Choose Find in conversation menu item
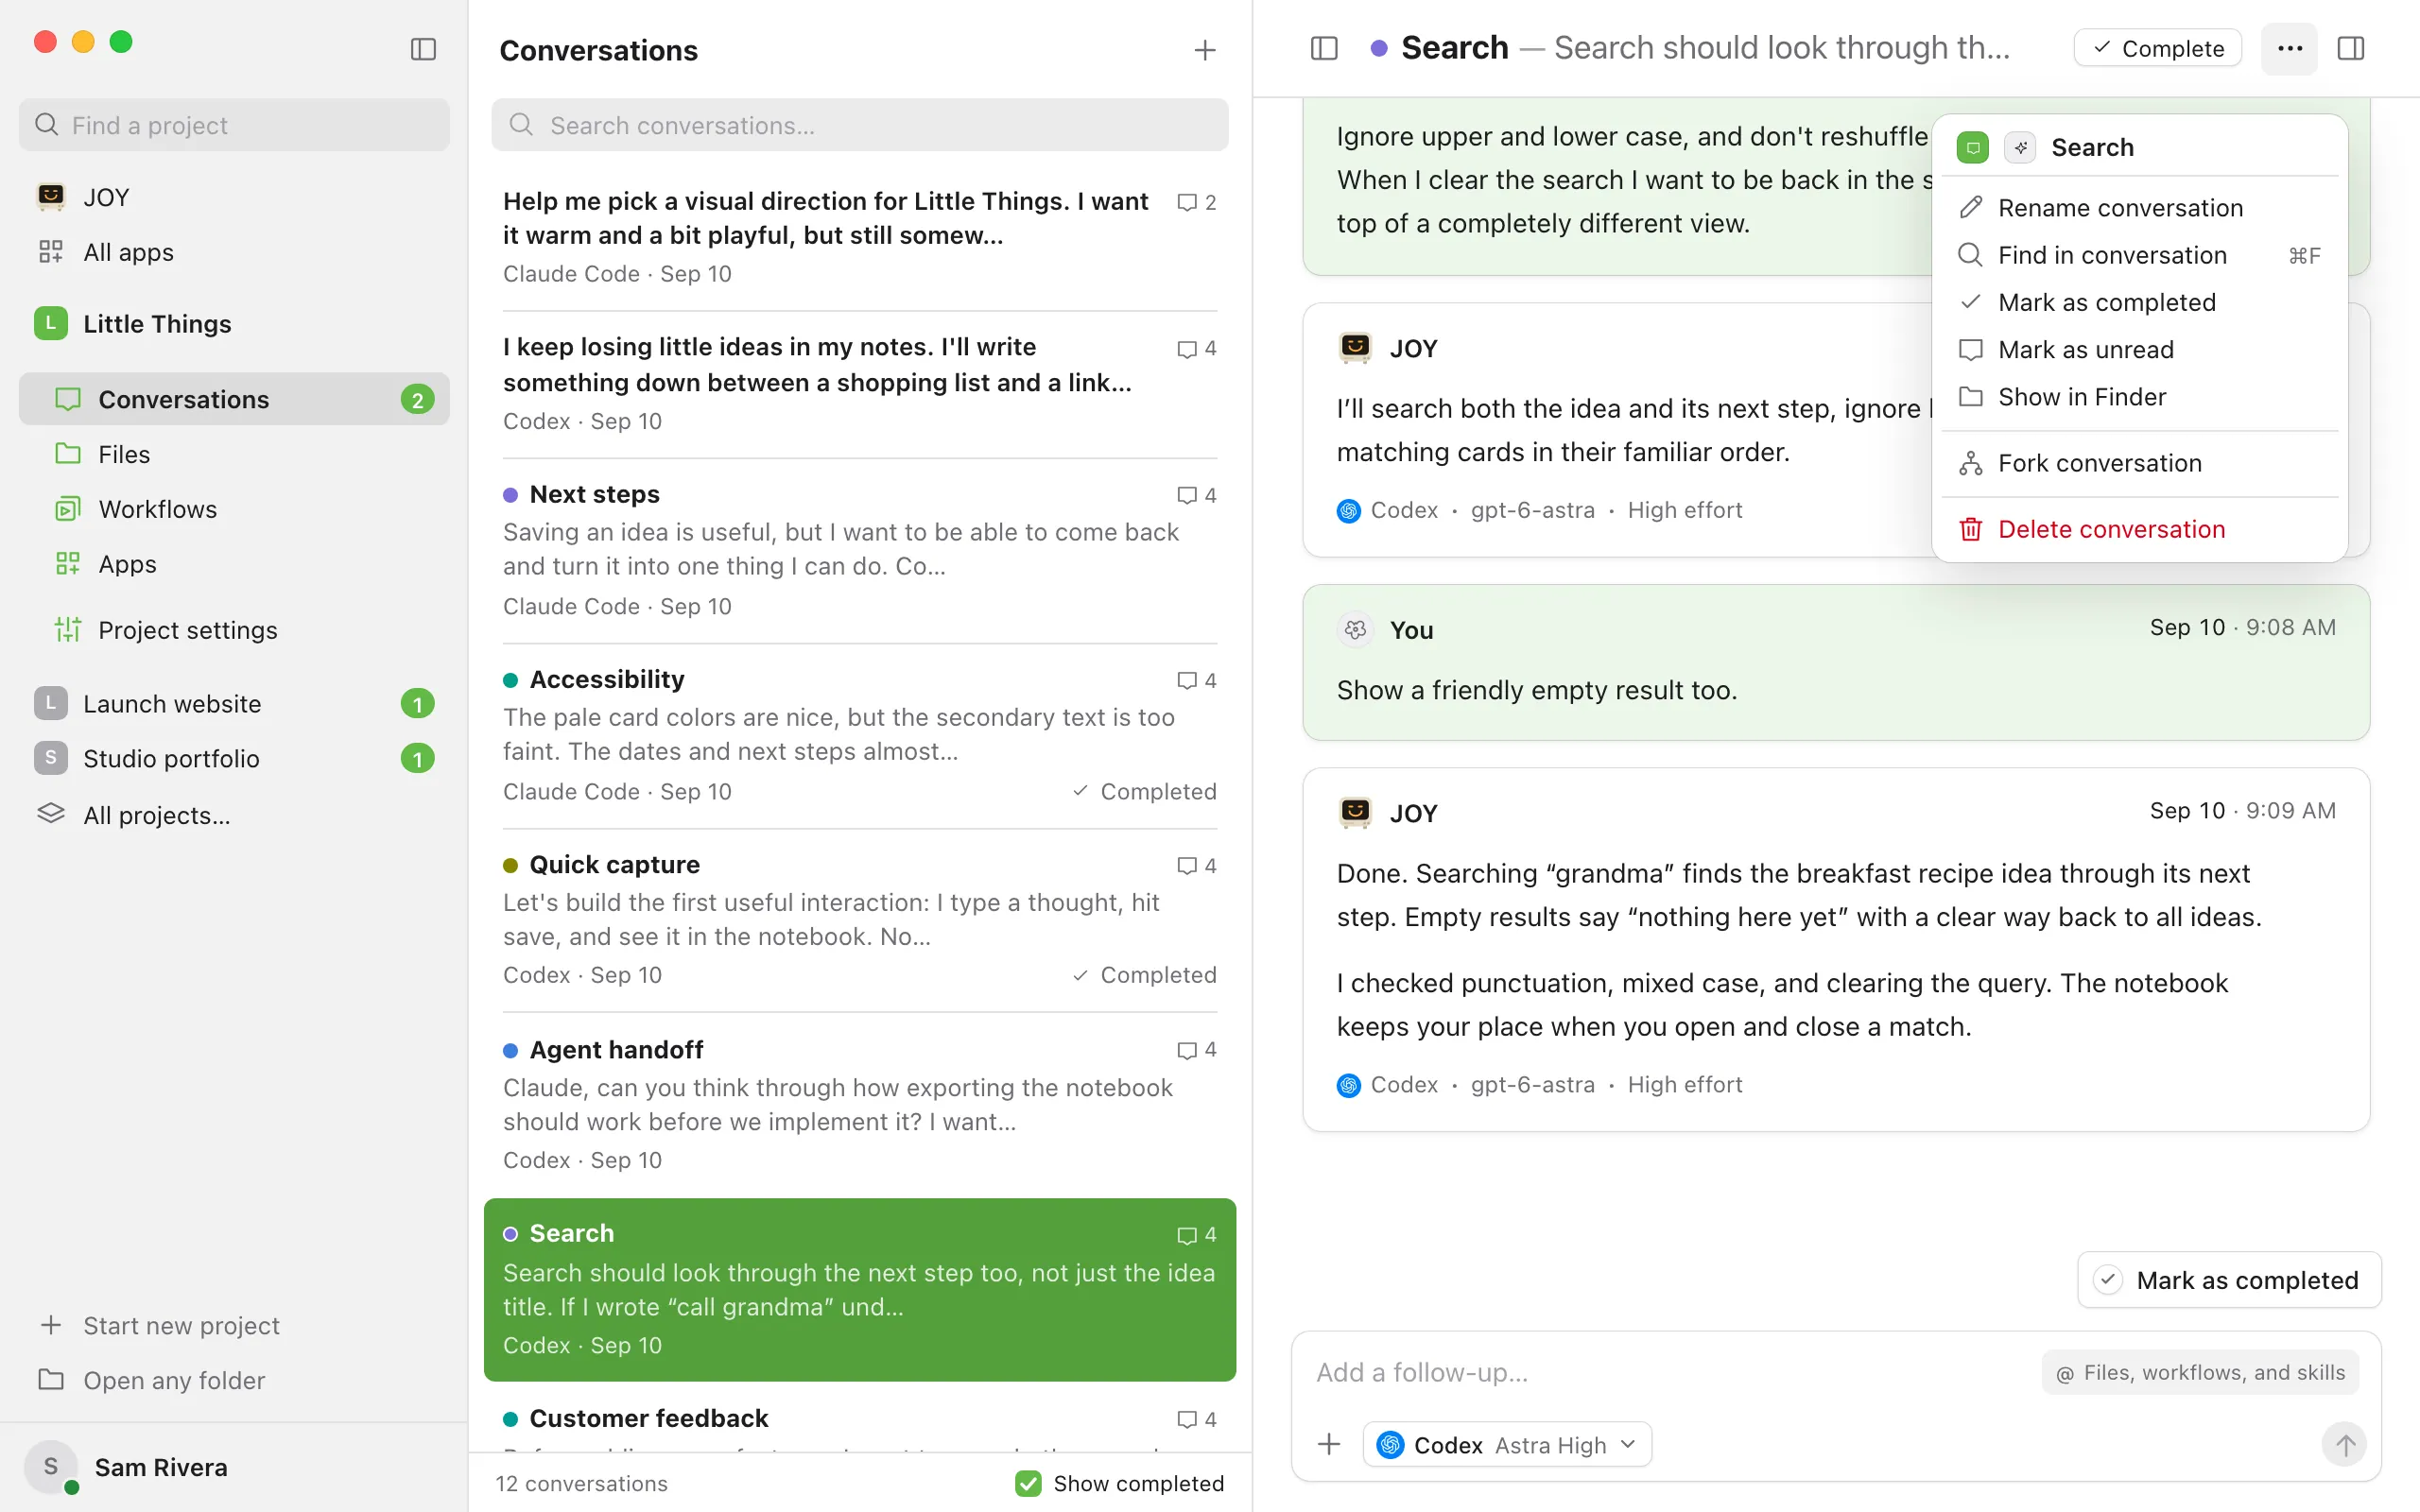 2139,255
